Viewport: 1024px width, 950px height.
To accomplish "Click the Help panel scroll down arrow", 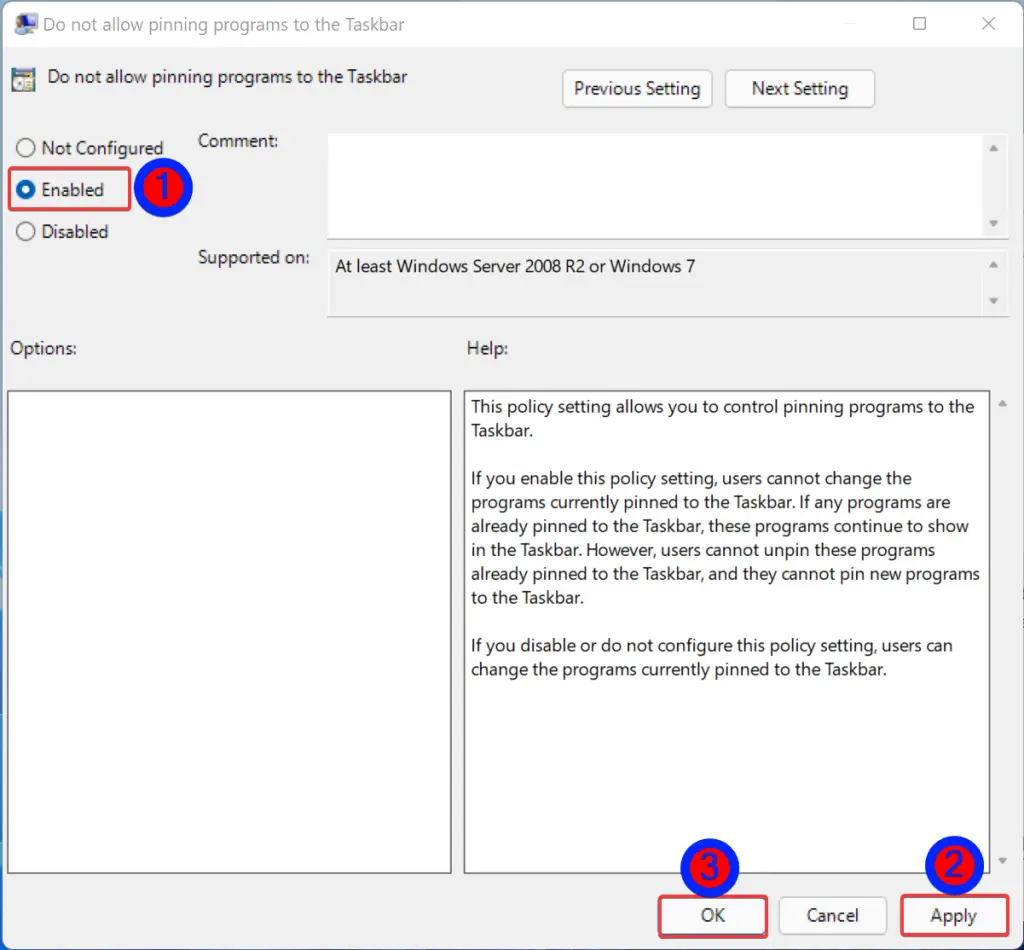I will pyautogui.click(x=1003, y=862).
